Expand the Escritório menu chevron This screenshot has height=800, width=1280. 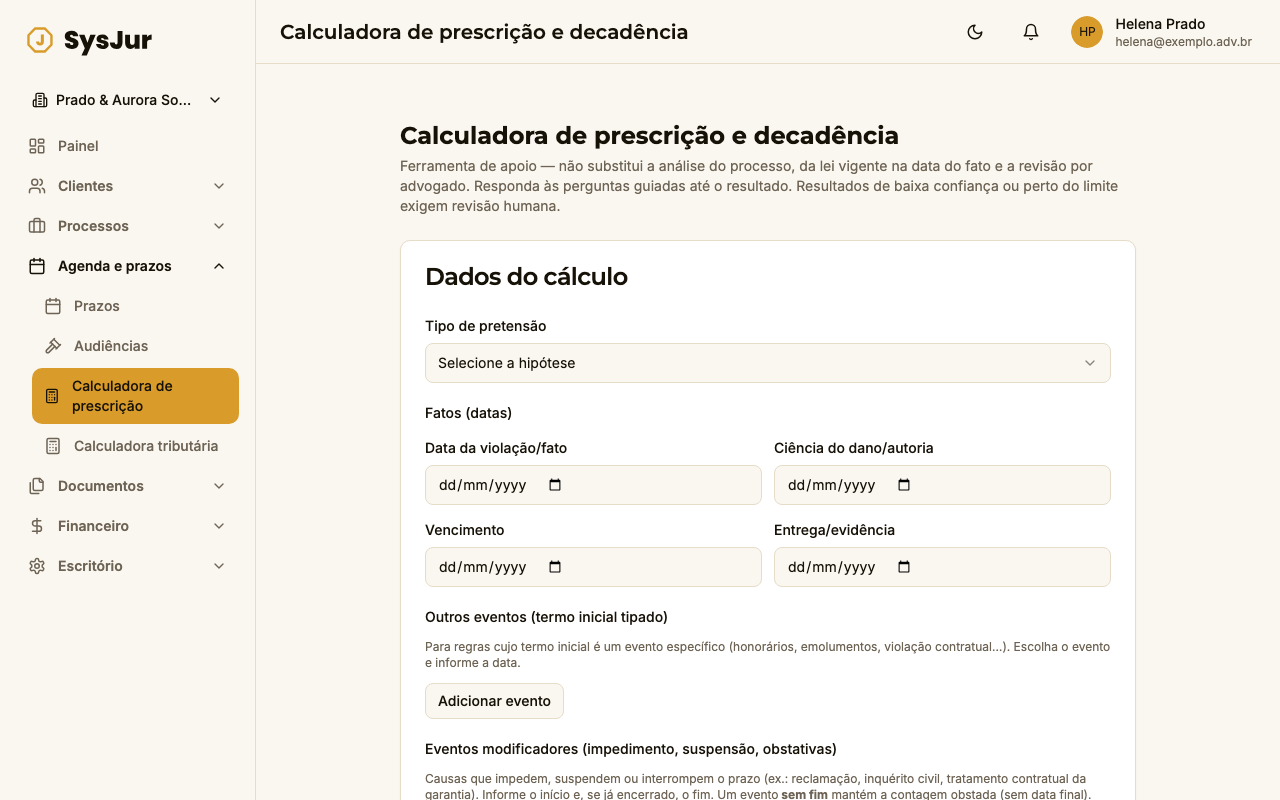click(x=219, y=566)
